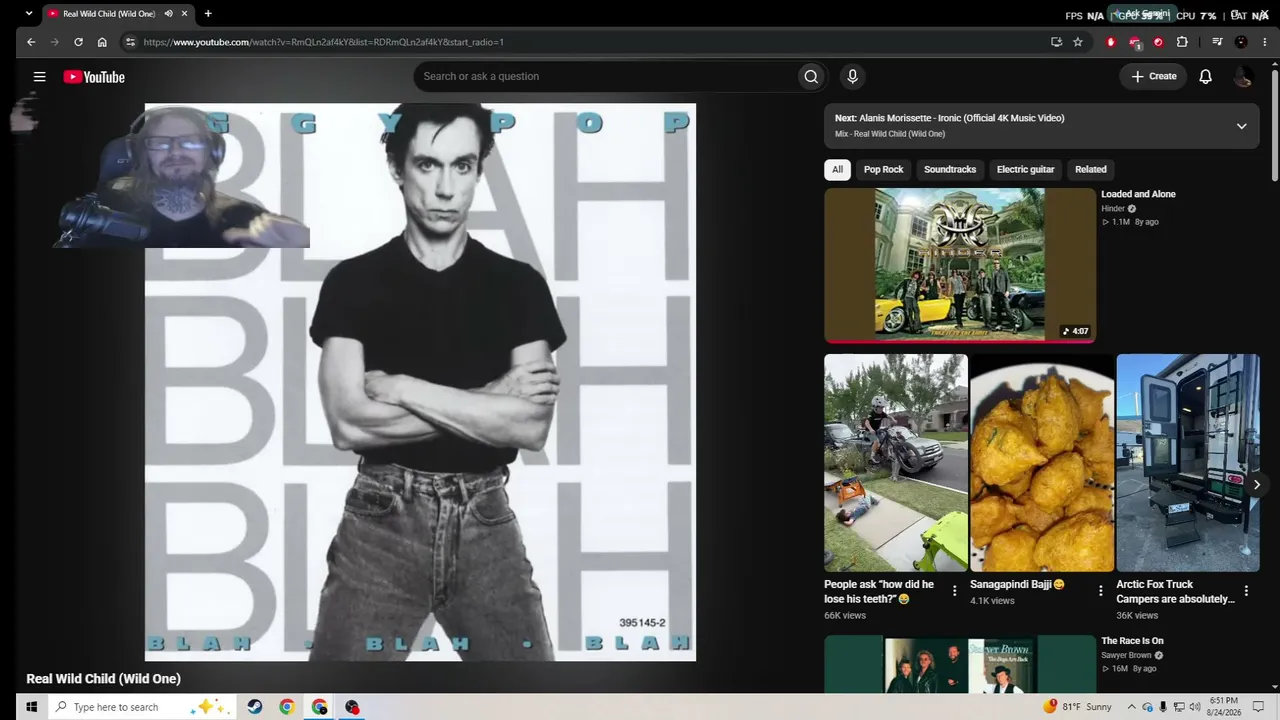The width and height of the screenshot is (1280, 720).
Task: Visit the Sawyer Brown channel
Action: click(x=1127, y=655)
